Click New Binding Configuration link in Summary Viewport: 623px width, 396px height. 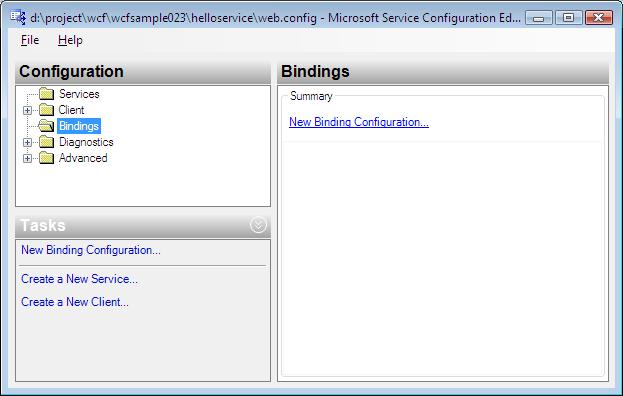click(359, 122)
